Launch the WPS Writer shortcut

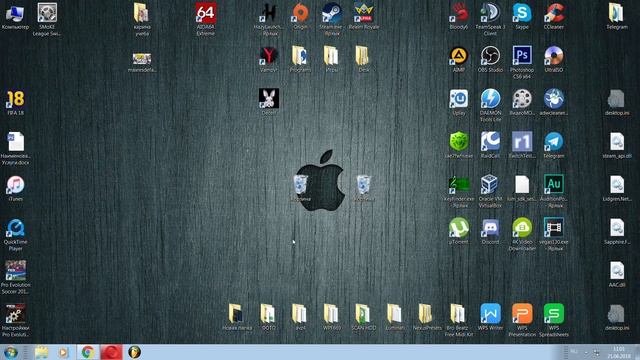pyautogui.click(x=490, y=314)
